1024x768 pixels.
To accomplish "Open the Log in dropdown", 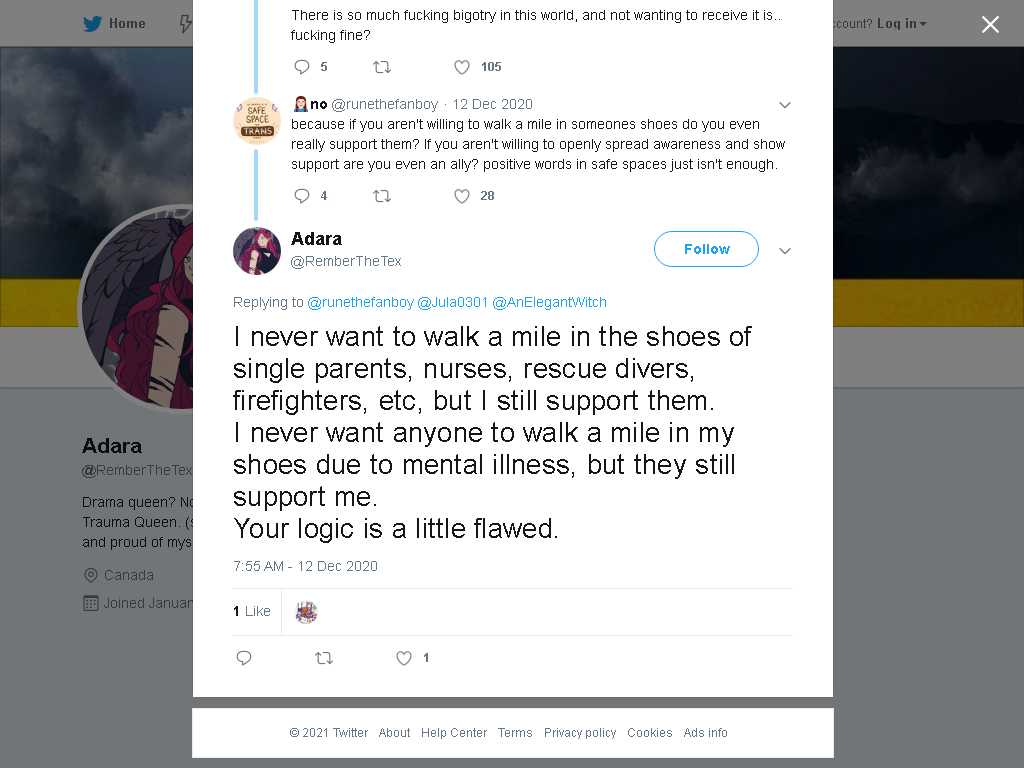I will pos(902,24).
